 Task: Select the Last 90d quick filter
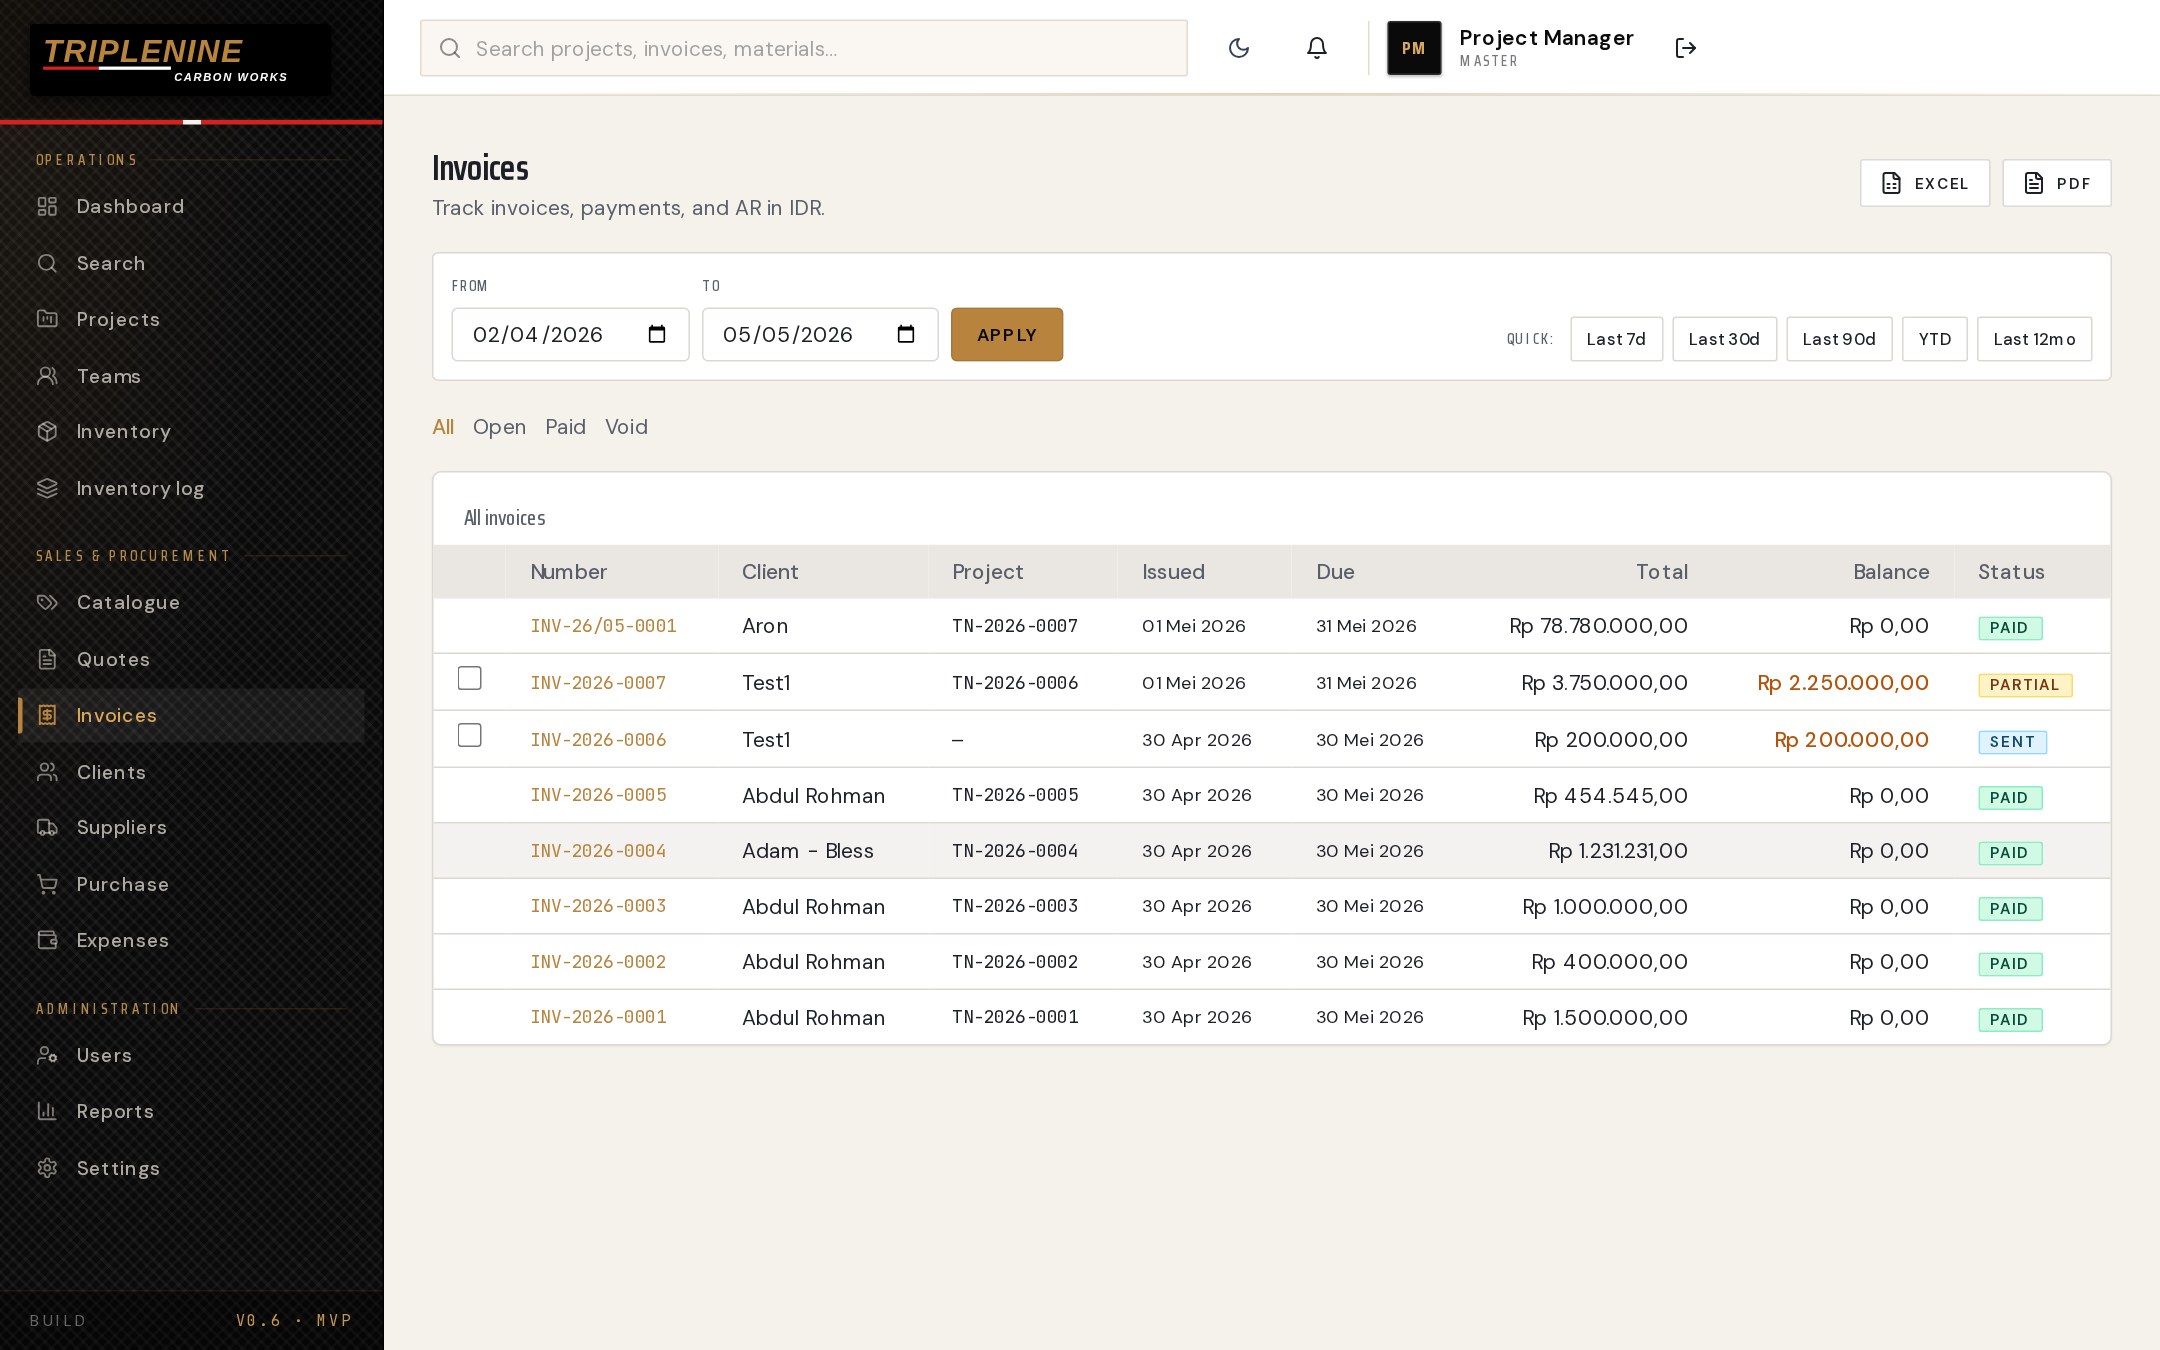coord(1839,339)
